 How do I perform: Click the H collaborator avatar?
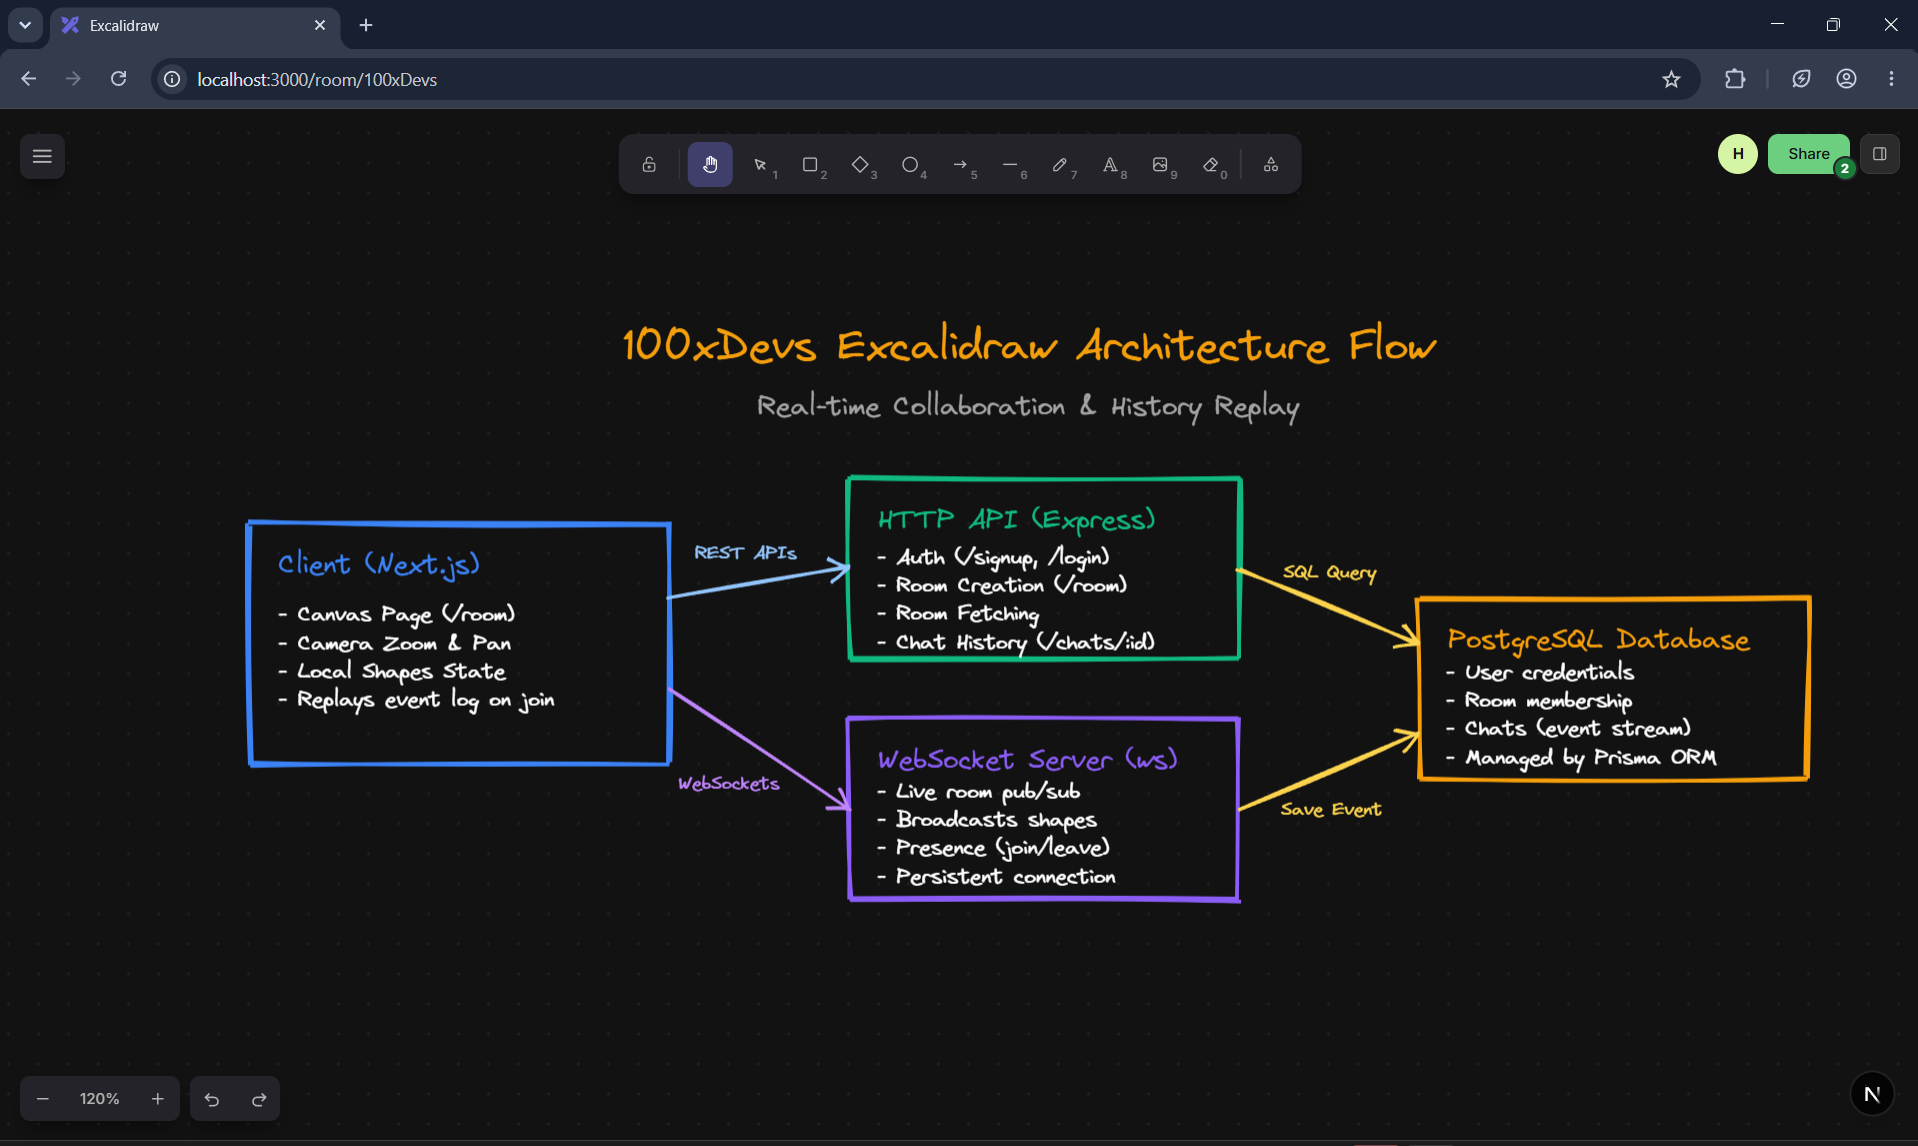click(1738, 154)
